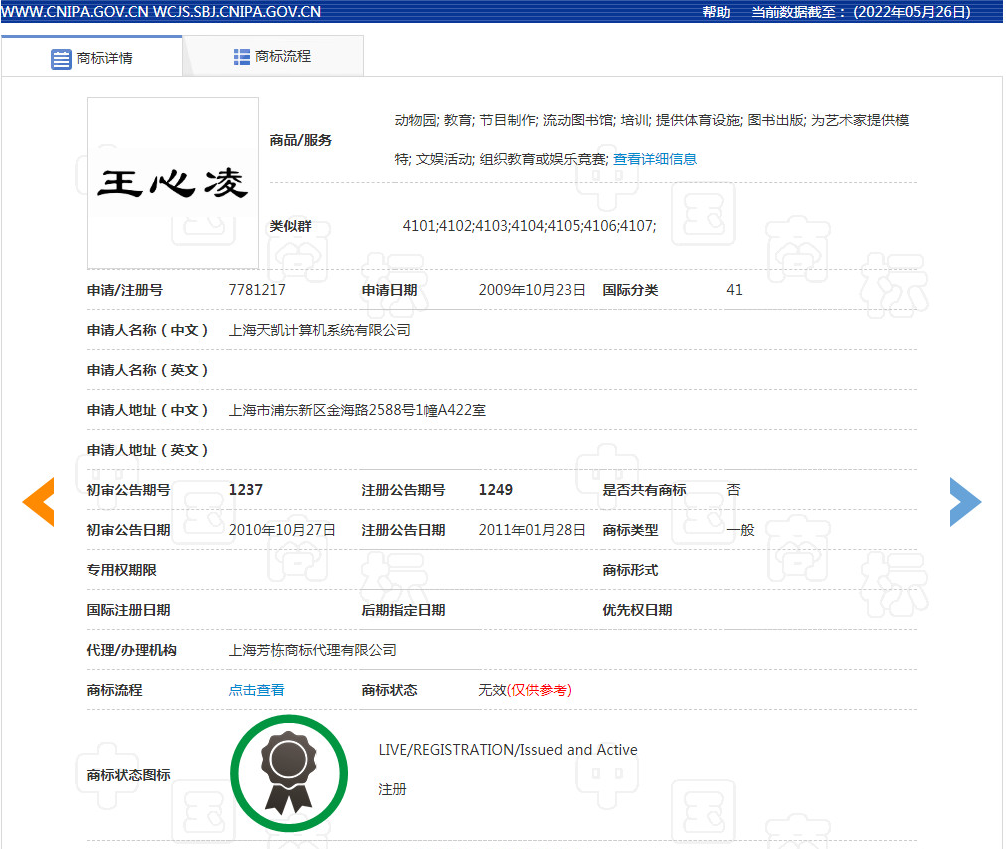The image size is (1007, 849).
Task: Switch to the 商标流程 tab
Action: click(x=273, y=57)
